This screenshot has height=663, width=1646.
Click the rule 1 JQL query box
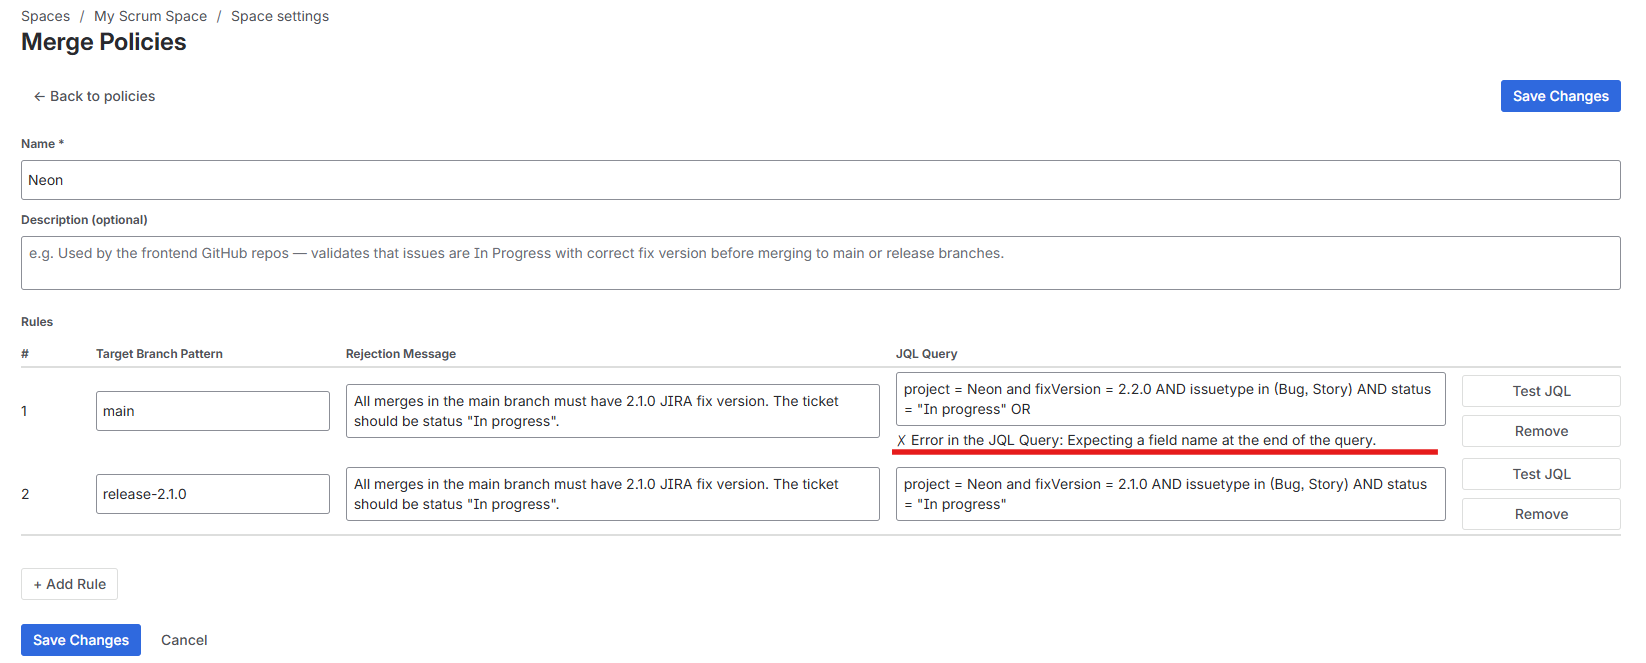[1170, 399]
